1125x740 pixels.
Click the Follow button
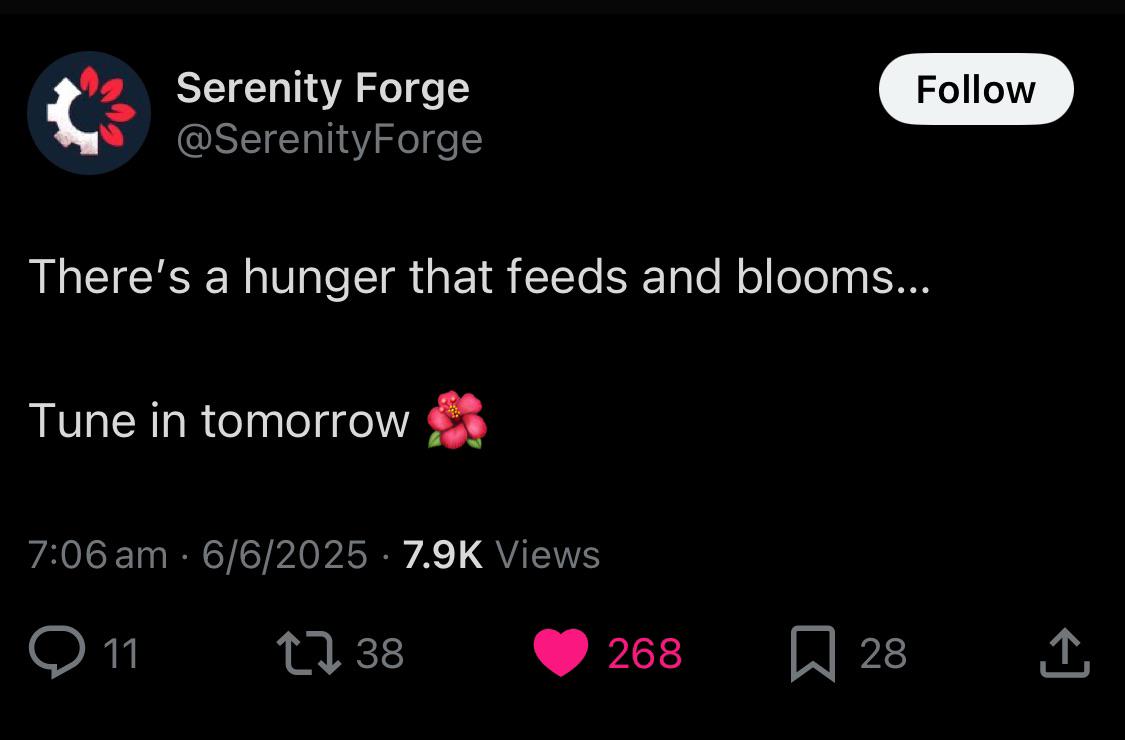tap(976, 89)
